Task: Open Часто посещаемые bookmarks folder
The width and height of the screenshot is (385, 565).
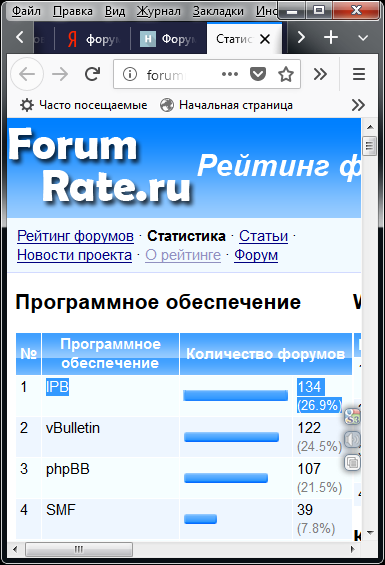Action: (x=83, y=105)
